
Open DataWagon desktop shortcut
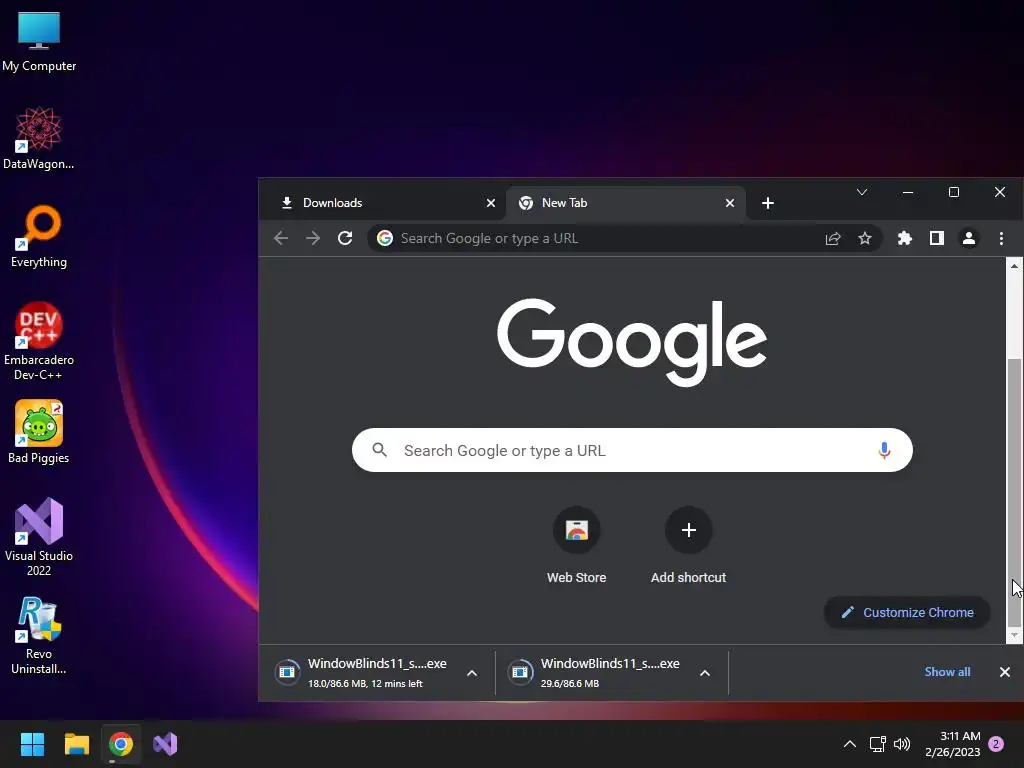click(39, 138)
